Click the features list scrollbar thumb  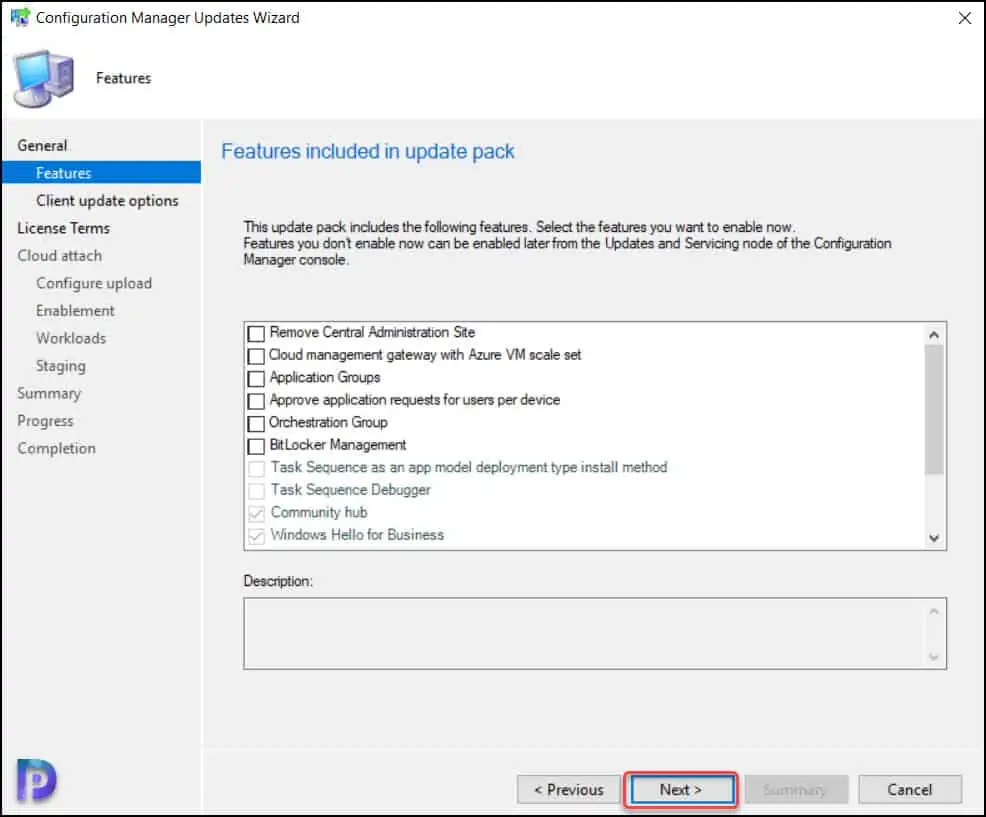pos(934,409)
